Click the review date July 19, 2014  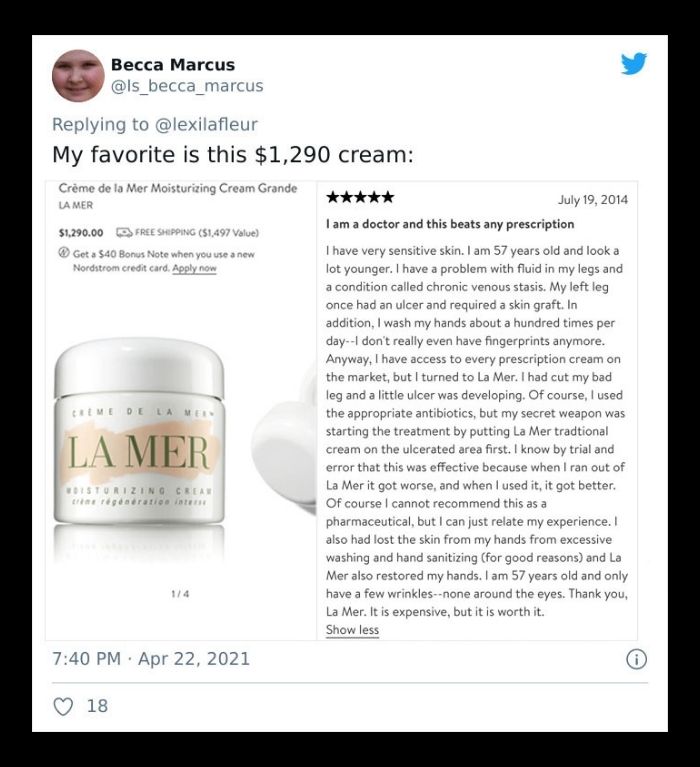593,200
